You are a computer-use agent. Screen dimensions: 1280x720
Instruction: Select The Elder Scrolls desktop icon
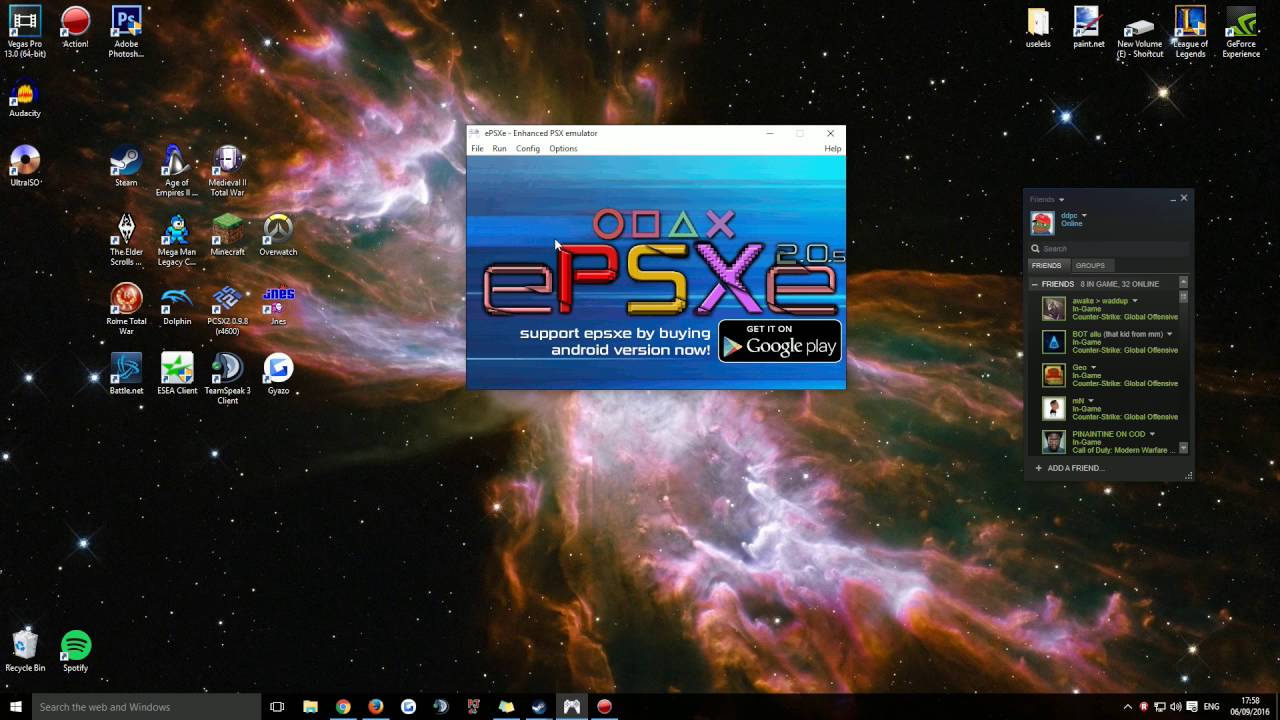click(x=126, y=240)
